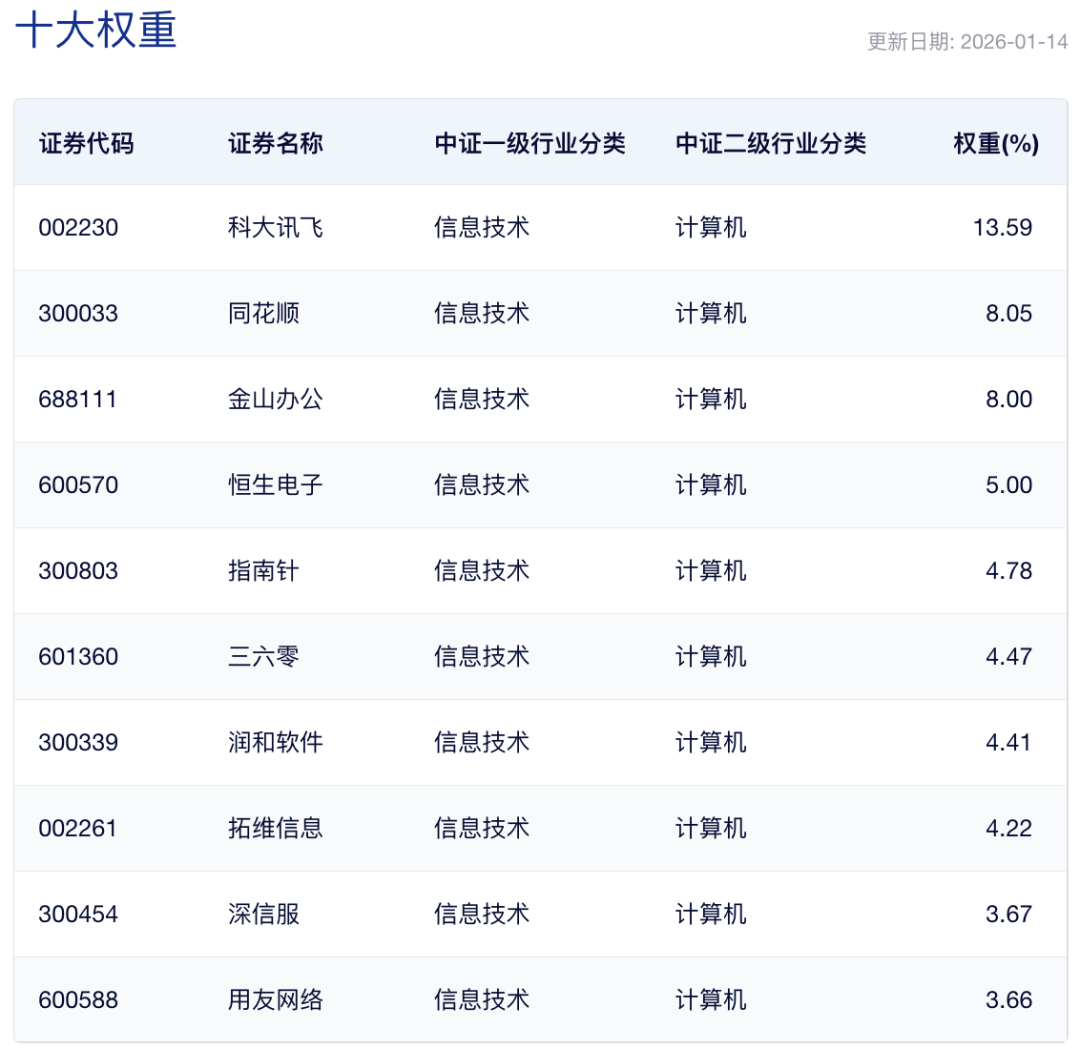
Task: Select stock code 601360
Action: (79, 656)
